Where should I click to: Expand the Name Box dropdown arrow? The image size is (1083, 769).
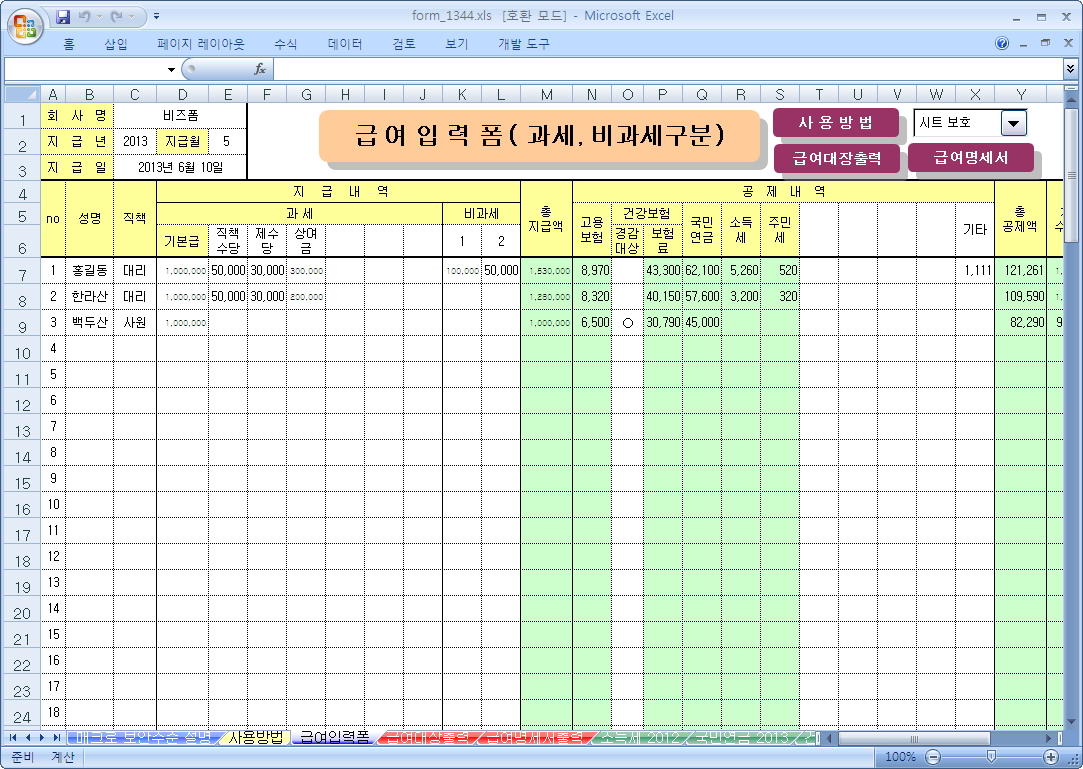pyautogui.click(x=171, y=69)
